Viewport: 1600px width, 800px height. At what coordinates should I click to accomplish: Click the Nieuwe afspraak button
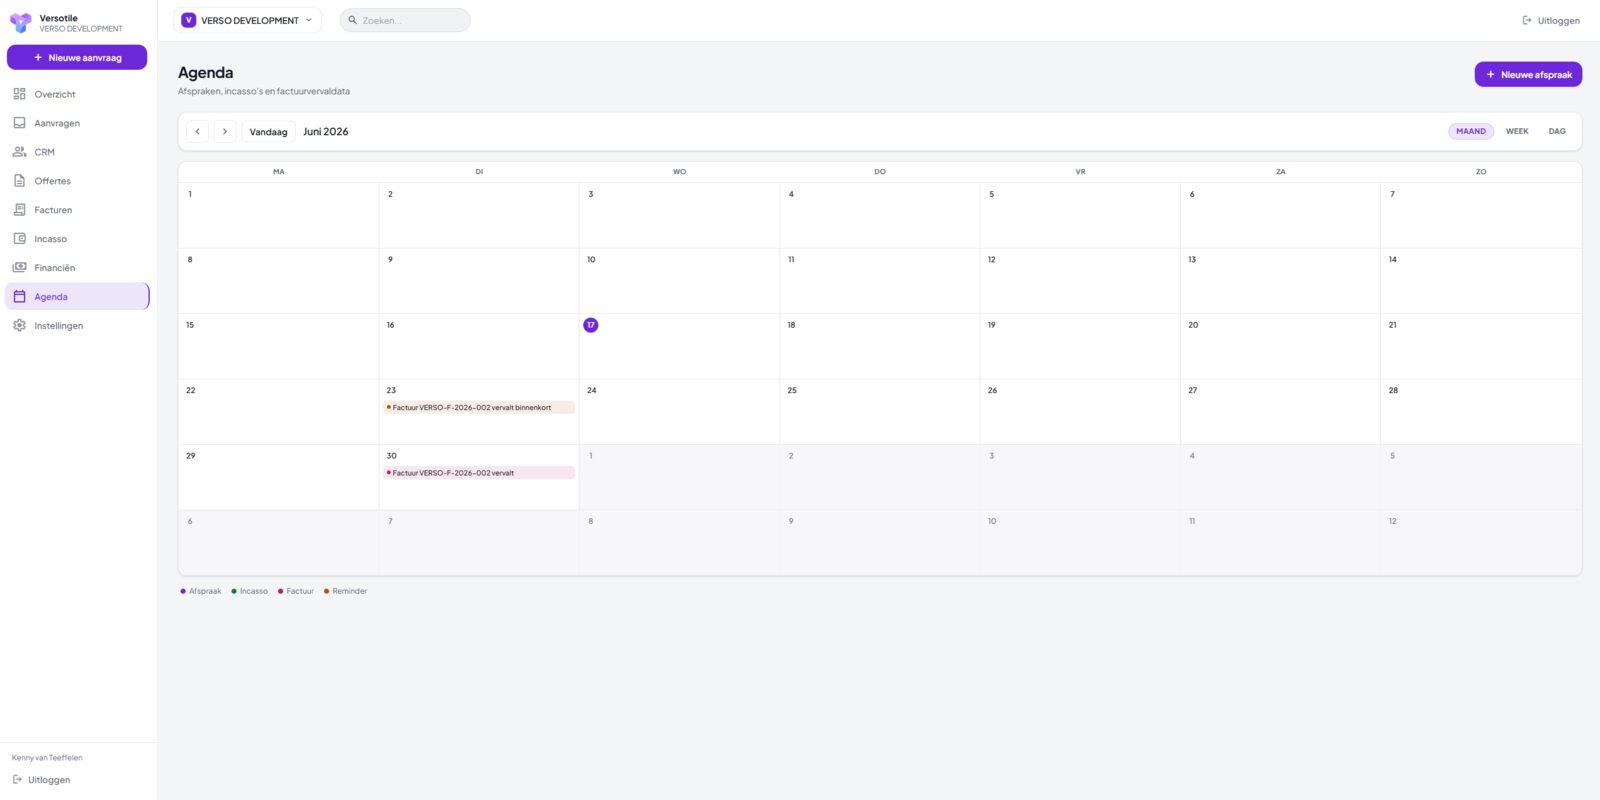[1528, 74]
